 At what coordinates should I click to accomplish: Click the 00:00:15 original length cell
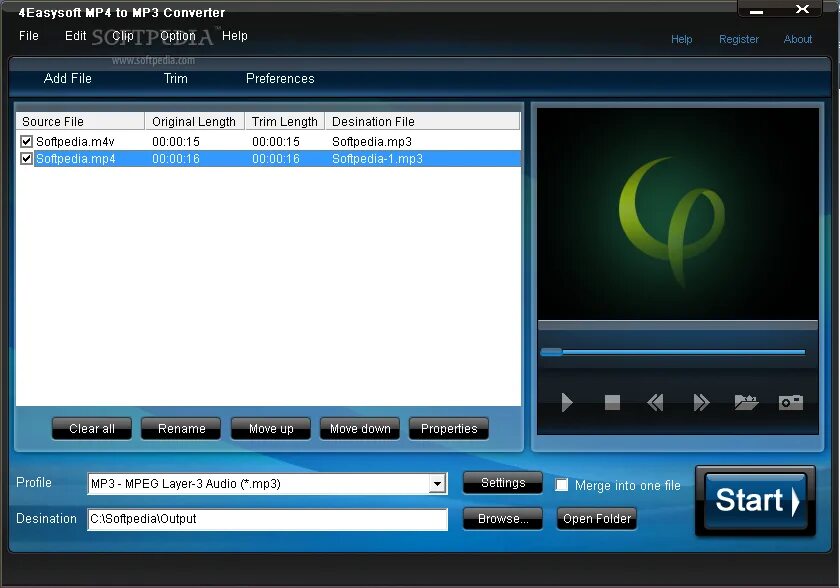tap(176, 141)
